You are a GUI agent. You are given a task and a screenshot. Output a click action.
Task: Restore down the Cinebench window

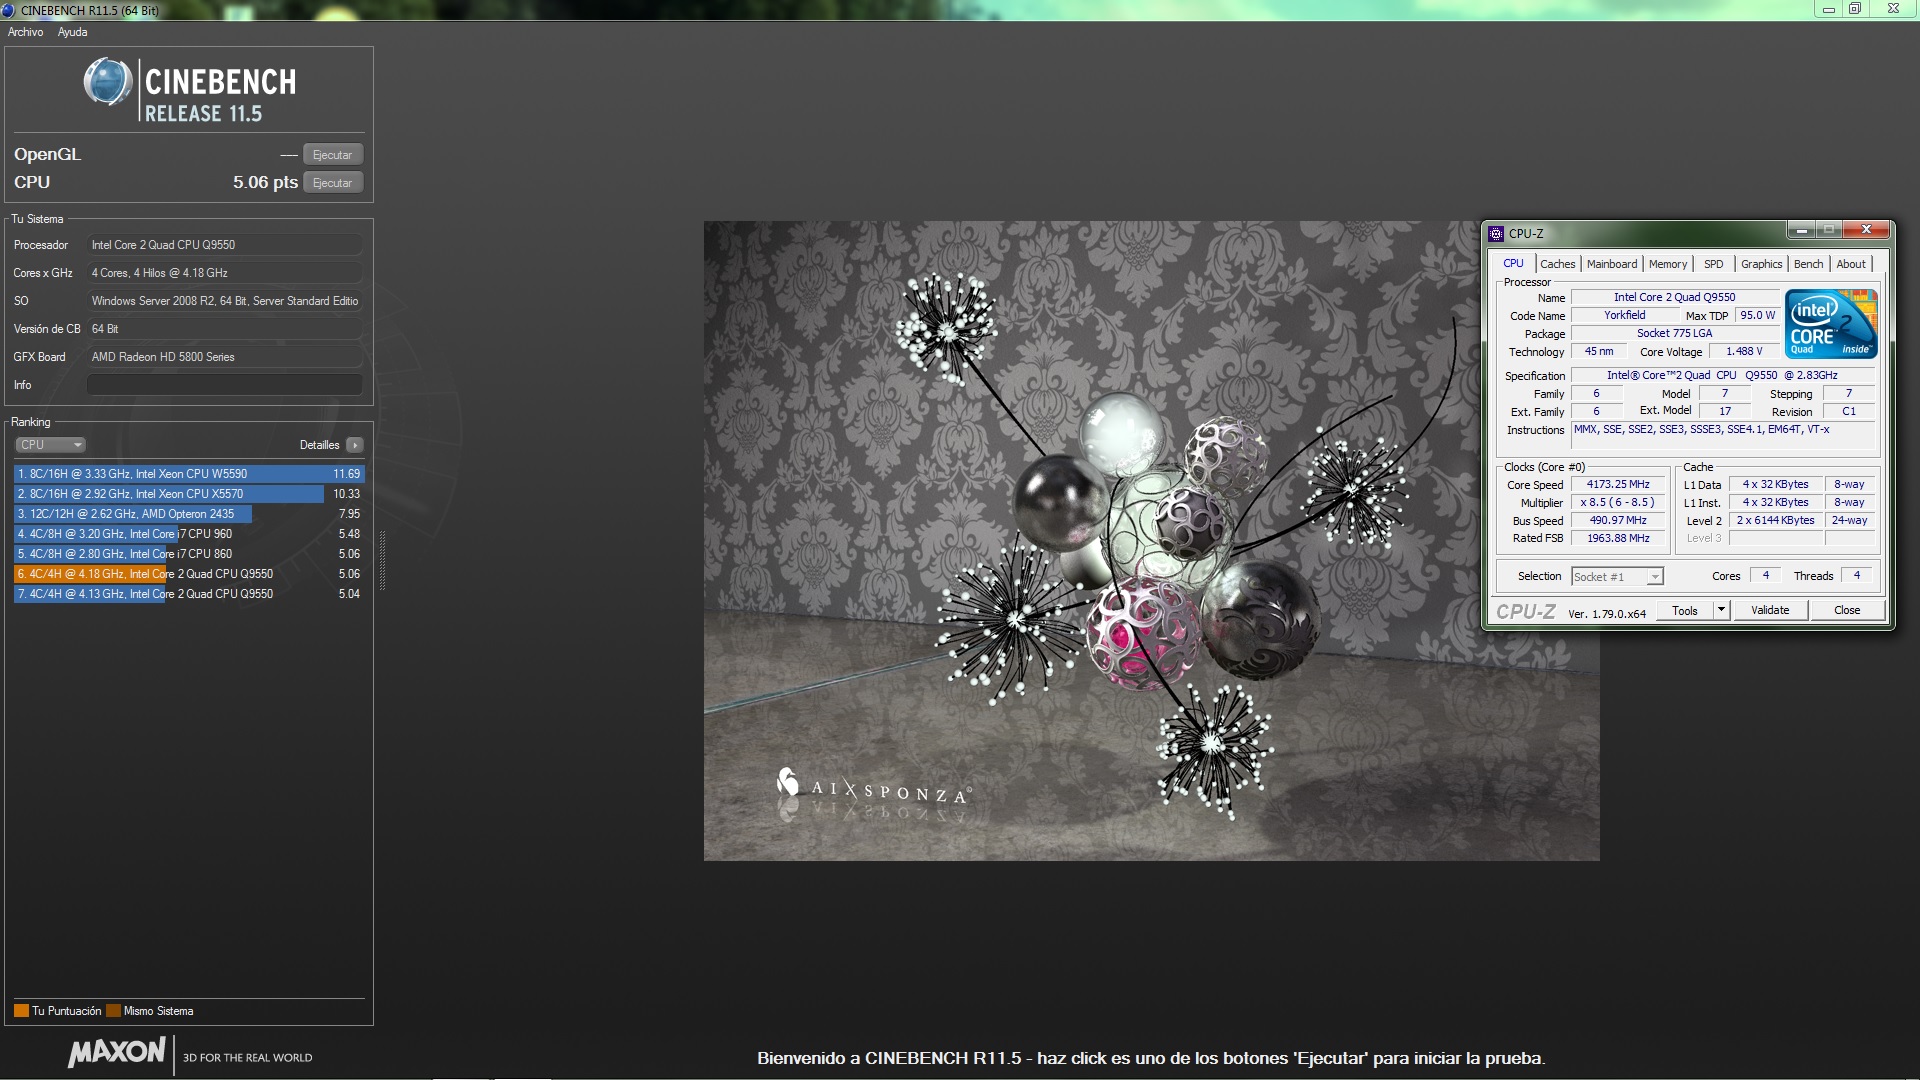tap(1854, 9)
